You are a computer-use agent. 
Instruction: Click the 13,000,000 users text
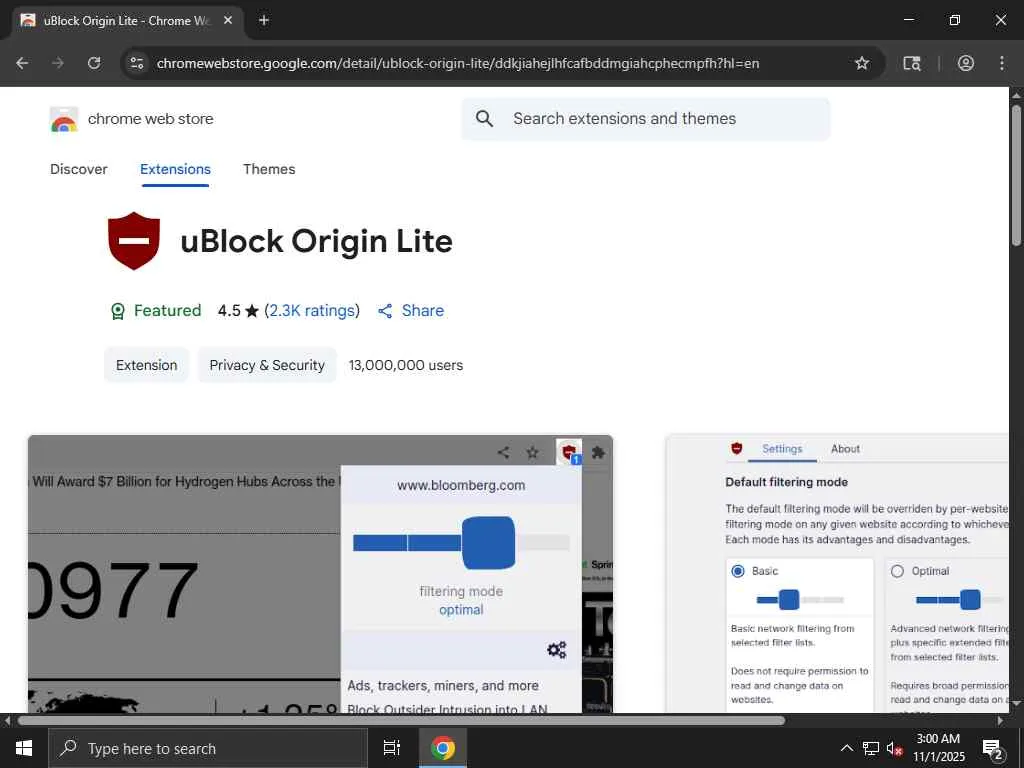[406, 365]
